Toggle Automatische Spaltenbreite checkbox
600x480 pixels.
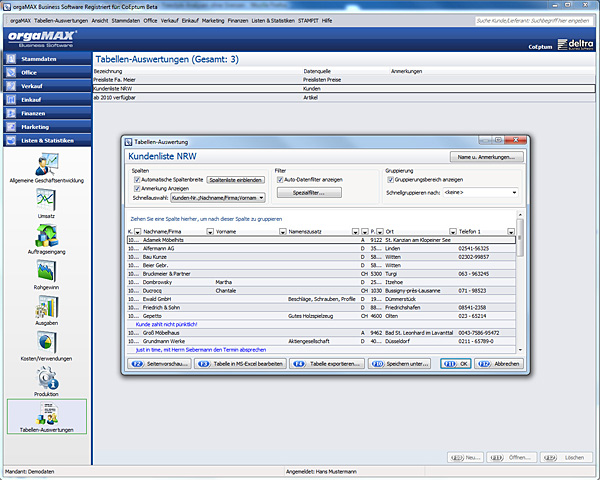[137, 180]
